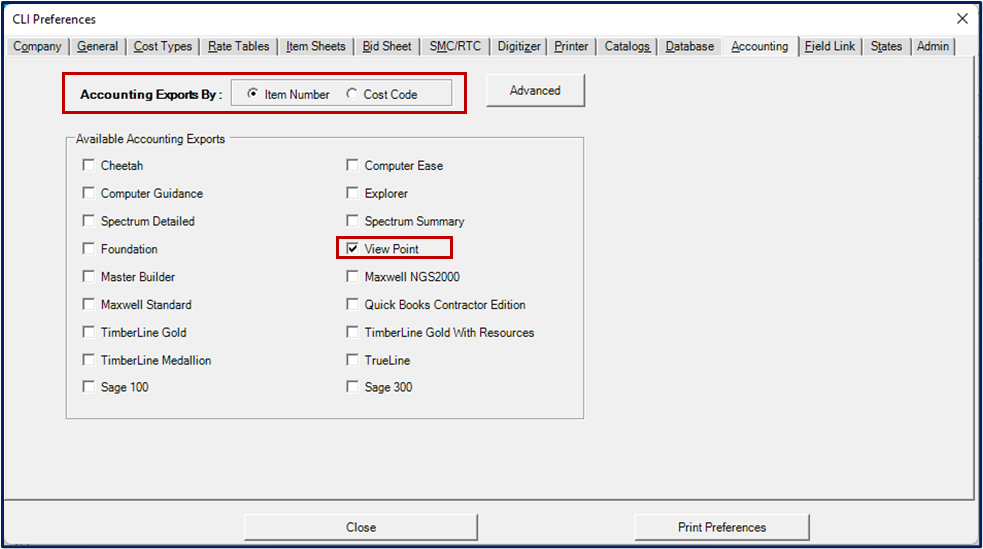
Task: Enable the Cheetah export checkbox
Action: 88,165
